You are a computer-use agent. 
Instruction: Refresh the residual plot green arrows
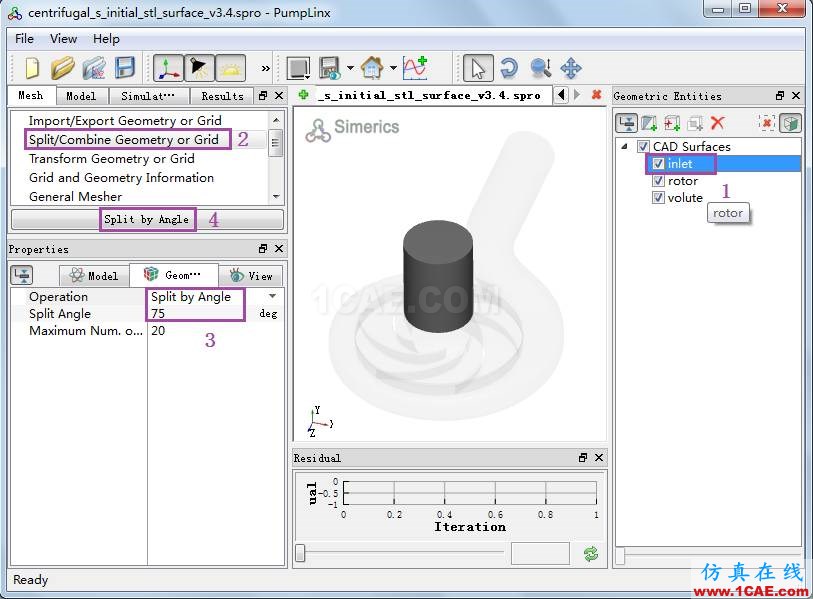pyautogui.click(x=591, y=554)
